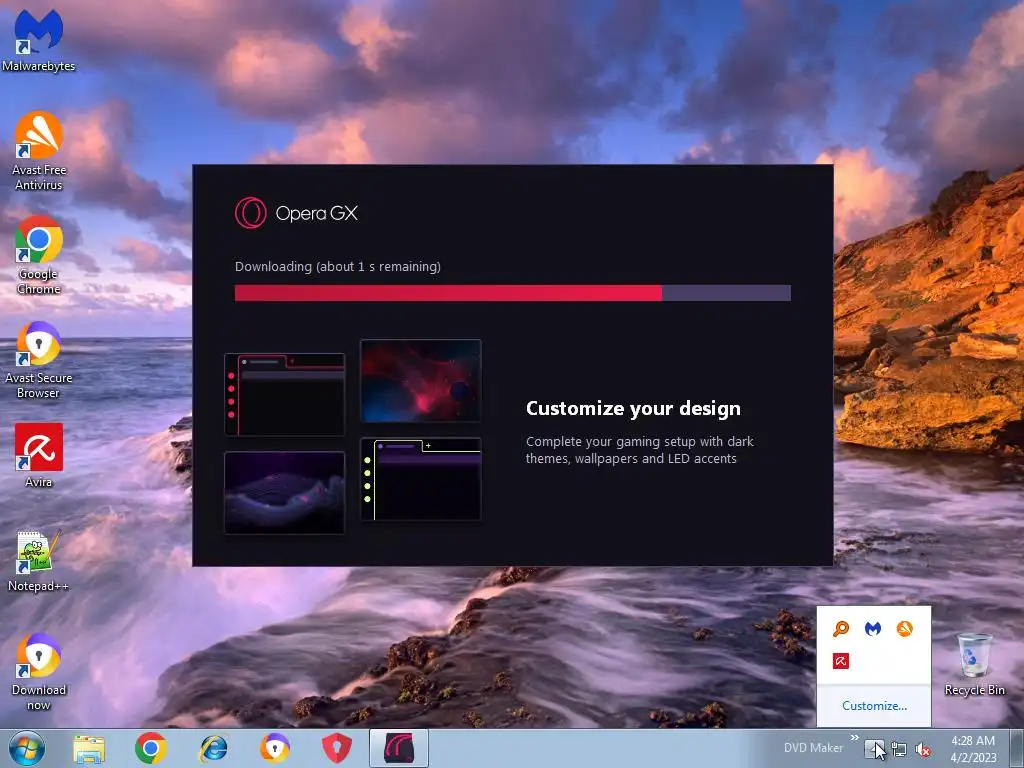The image size is (1024, 768).
Task: Click the Show desktop strip on the taskbar
Action: [x=1017, y=748]
